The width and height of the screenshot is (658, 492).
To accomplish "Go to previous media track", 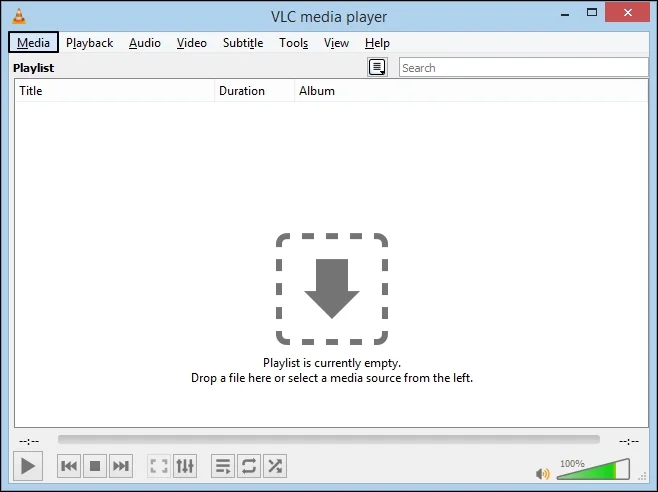I will coord(69,466).
